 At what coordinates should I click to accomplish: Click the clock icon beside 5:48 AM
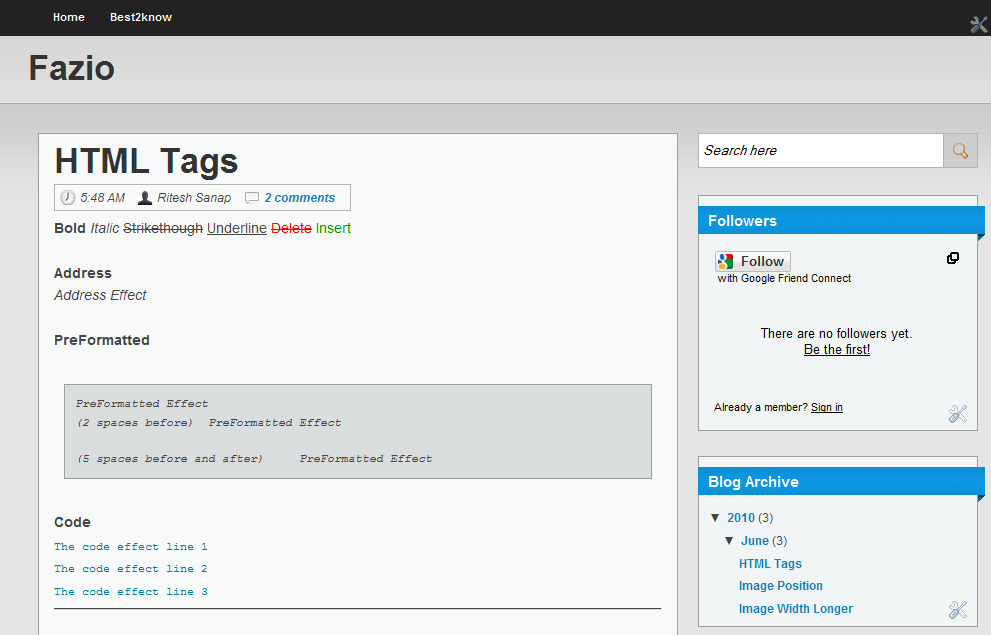[68, 198]
